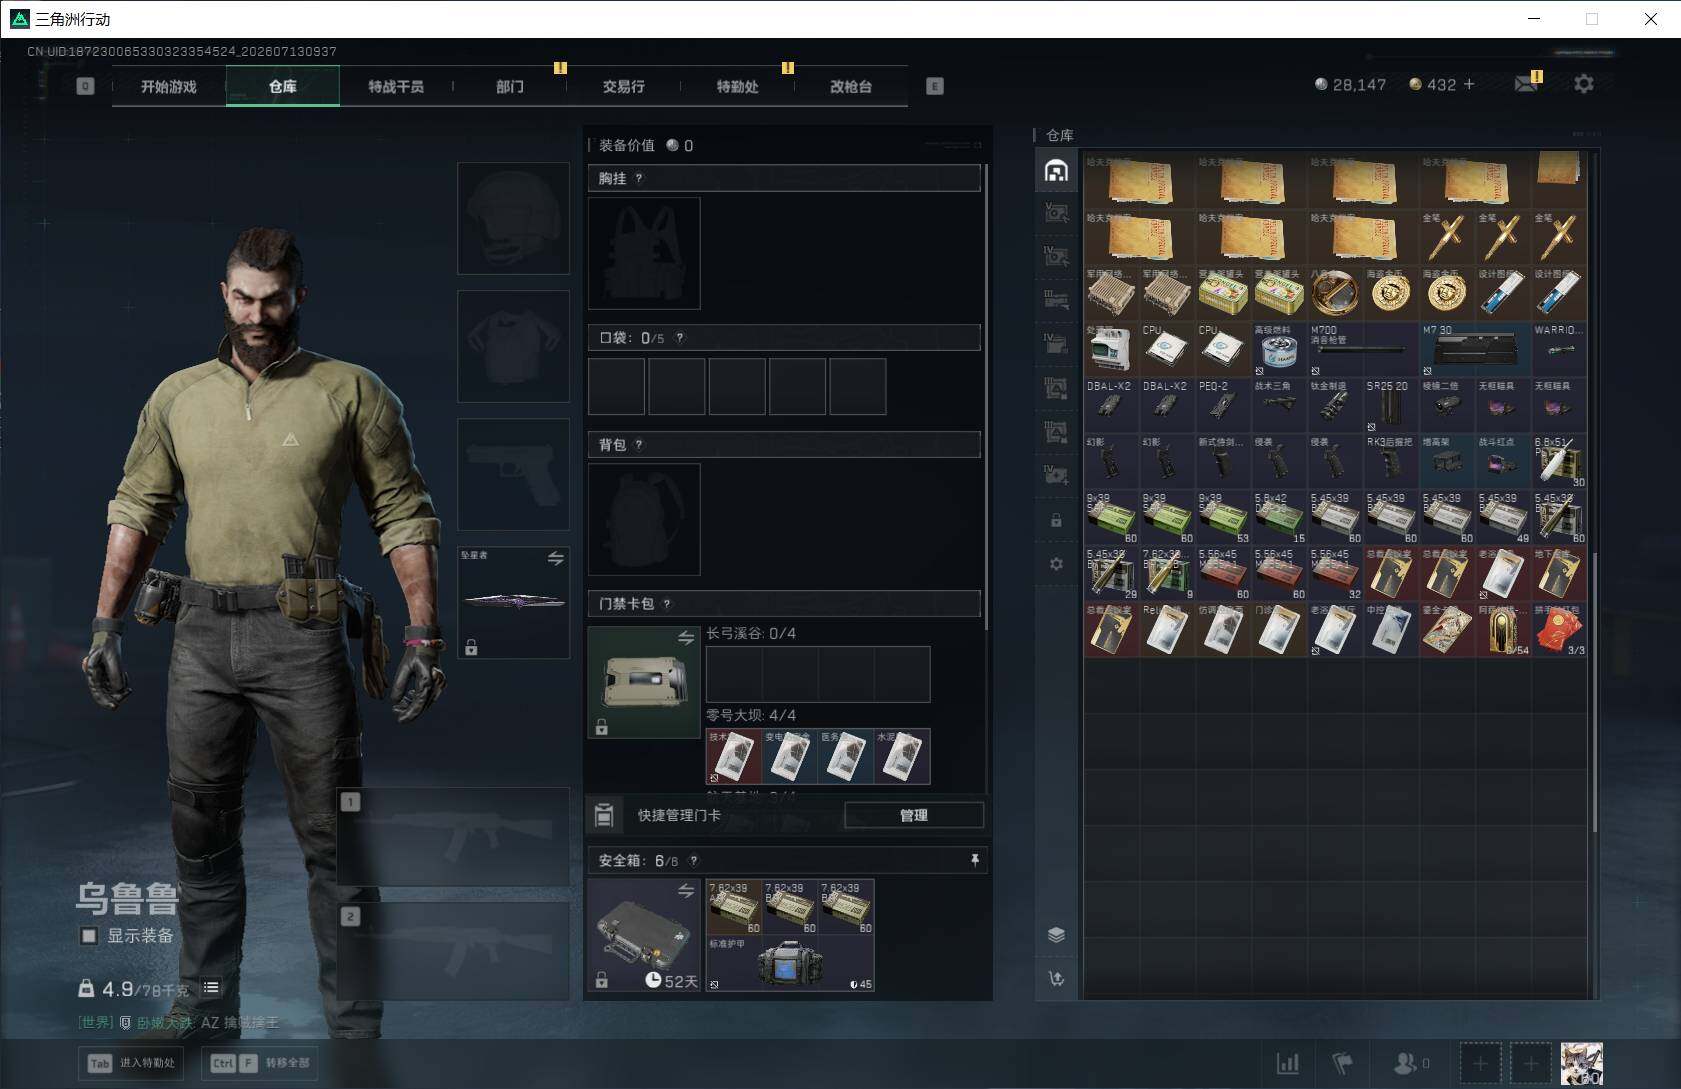Open the warehouse lock icon in sidebar
Viewport: 1681px width, 1089px height.
(1056, 520)
